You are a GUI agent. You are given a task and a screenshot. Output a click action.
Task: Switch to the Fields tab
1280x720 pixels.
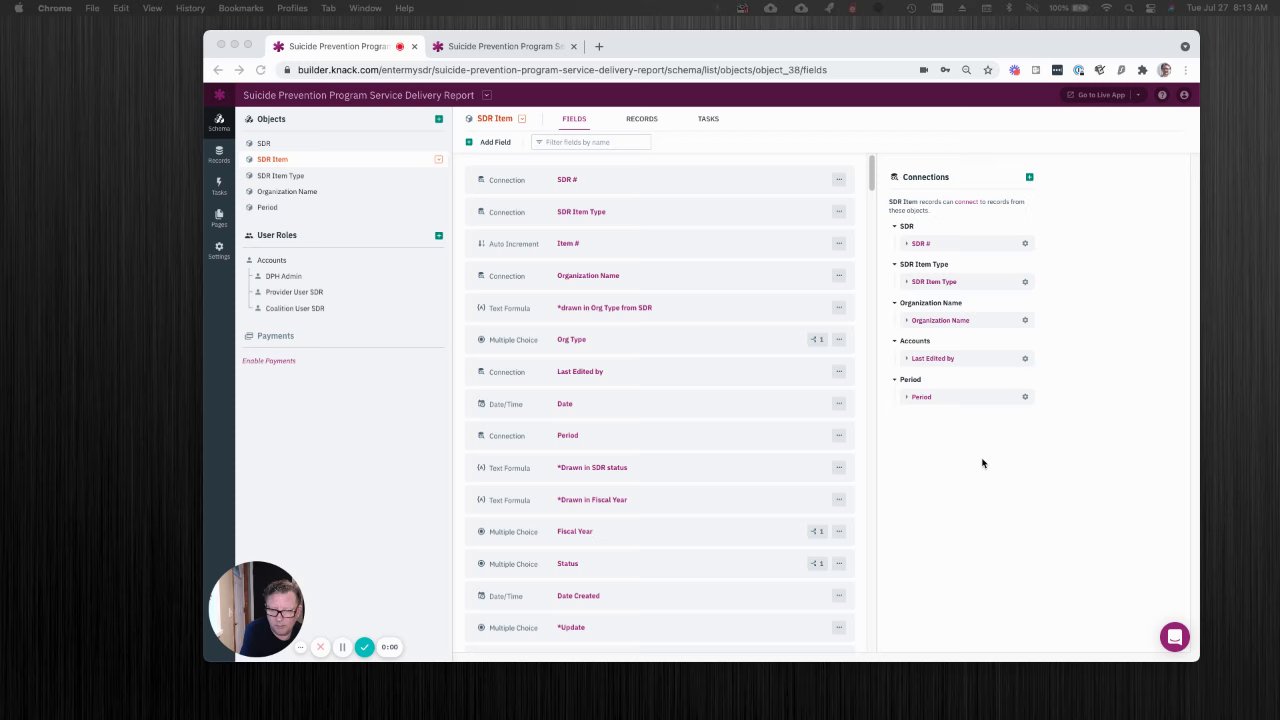[574, 119]
